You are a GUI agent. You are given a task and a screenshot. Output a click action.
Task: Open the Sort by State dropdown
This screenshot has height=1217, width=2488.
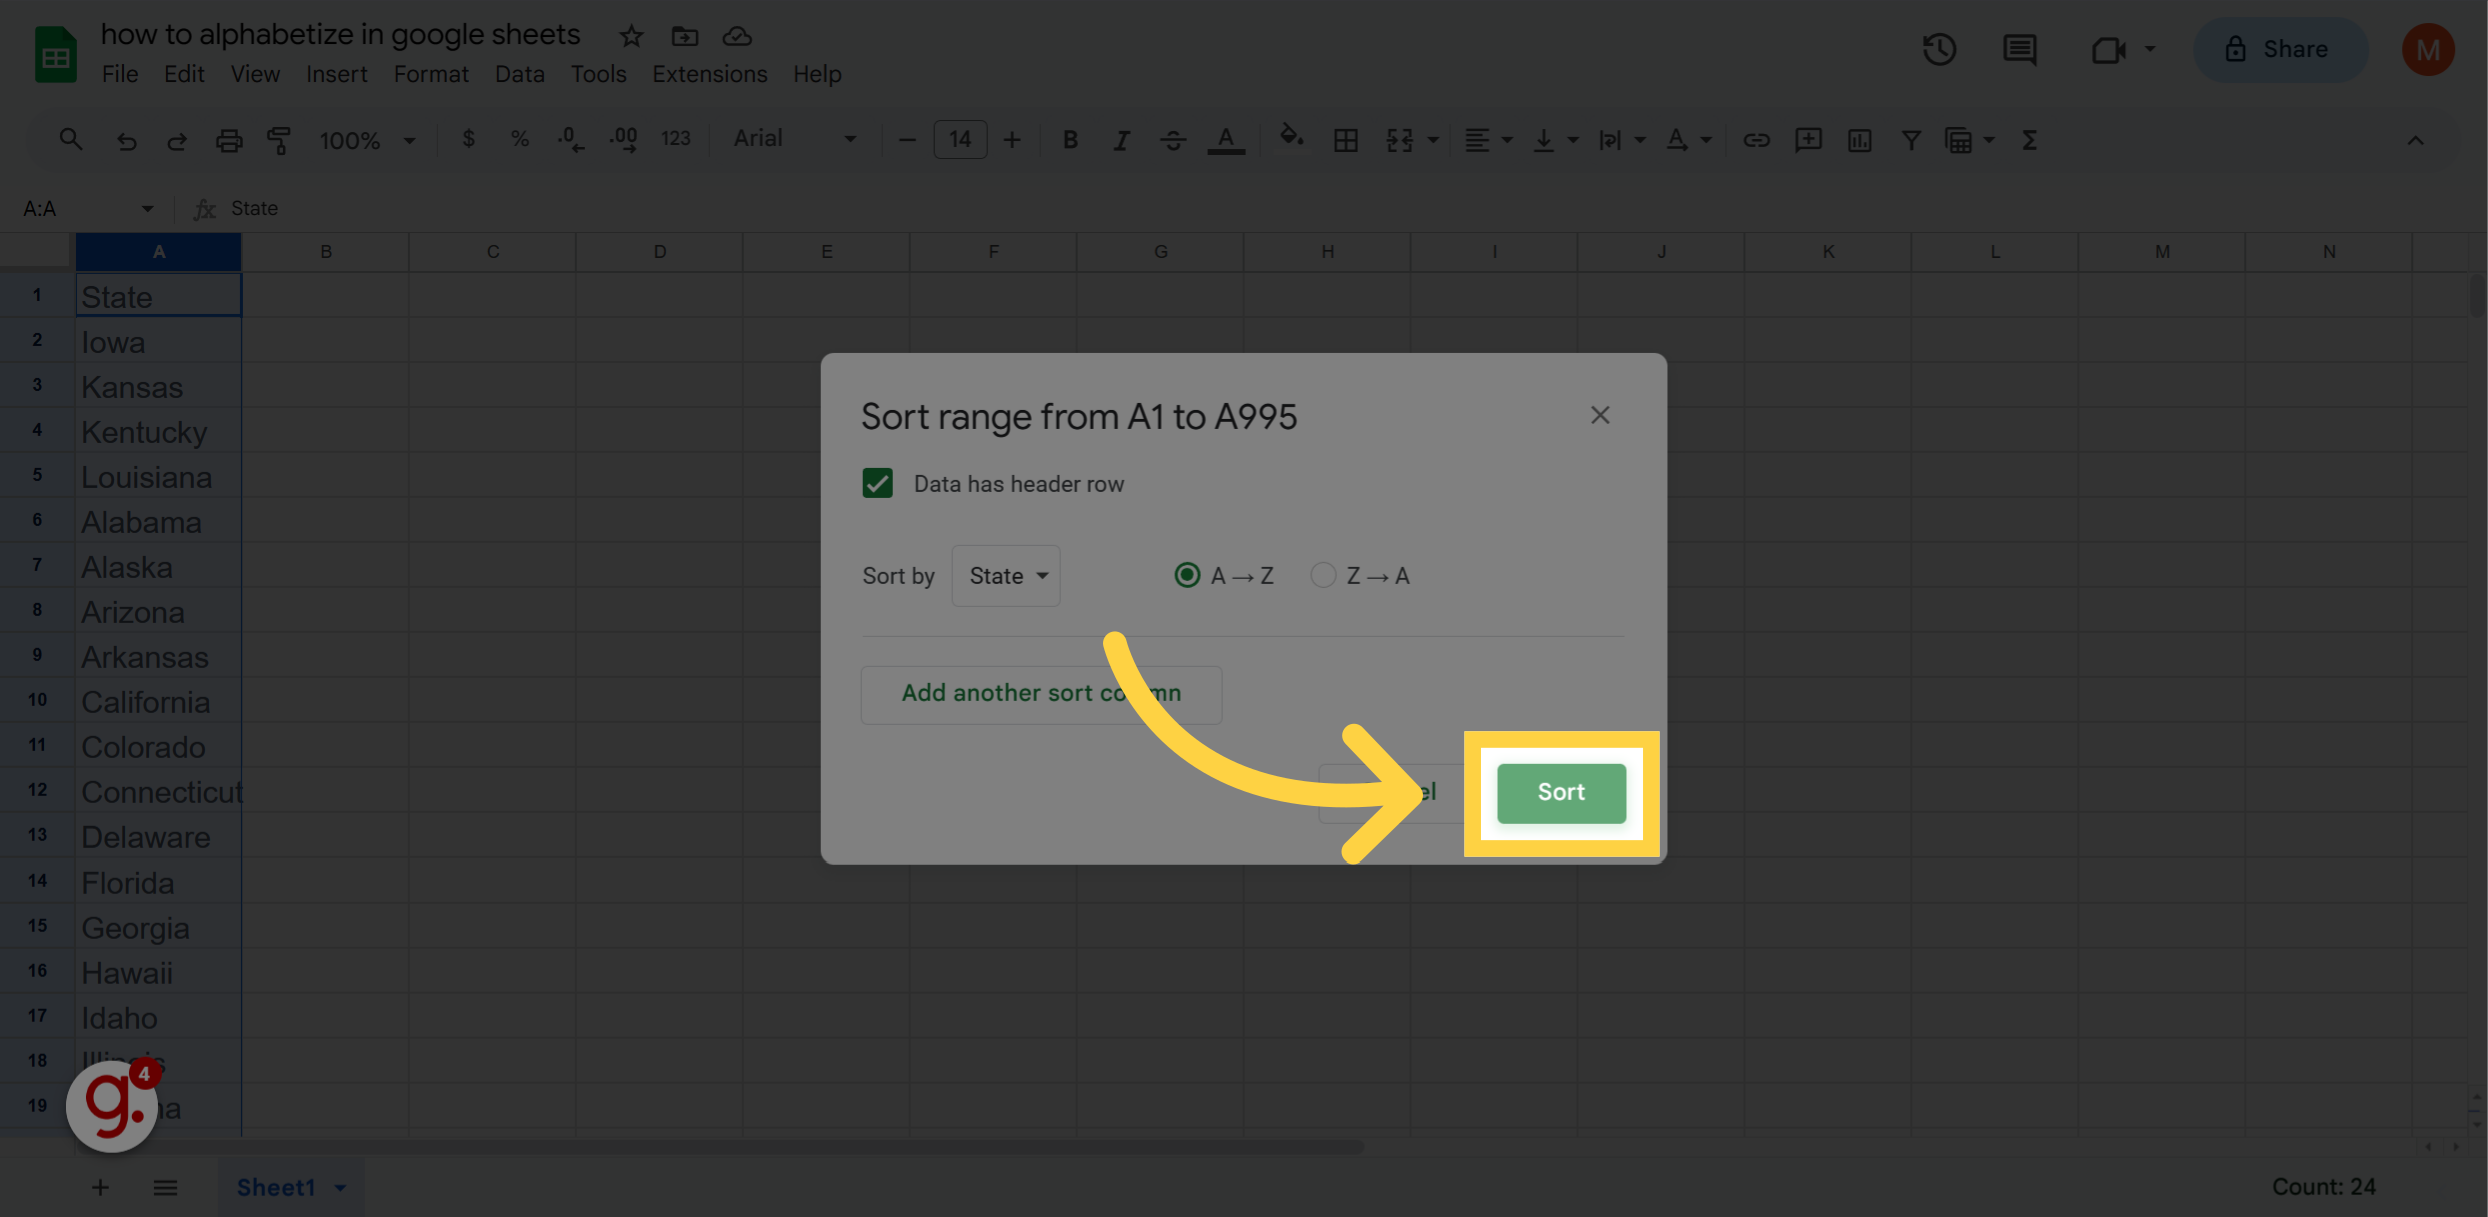(x=1006, y=576)
